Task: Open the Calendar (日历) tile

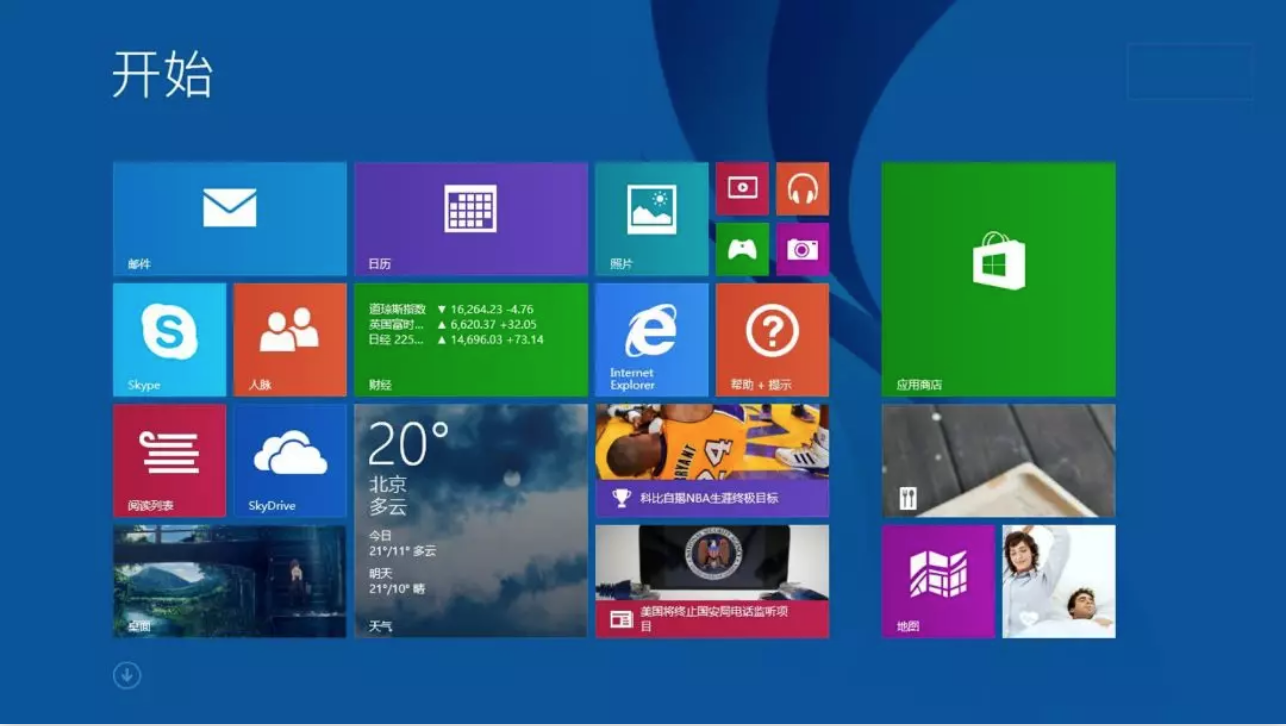Action: 471,219
